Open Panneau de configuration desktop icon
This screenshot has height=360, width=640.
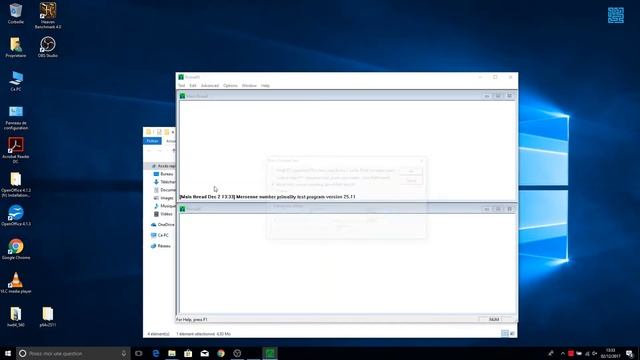point(16,118)
